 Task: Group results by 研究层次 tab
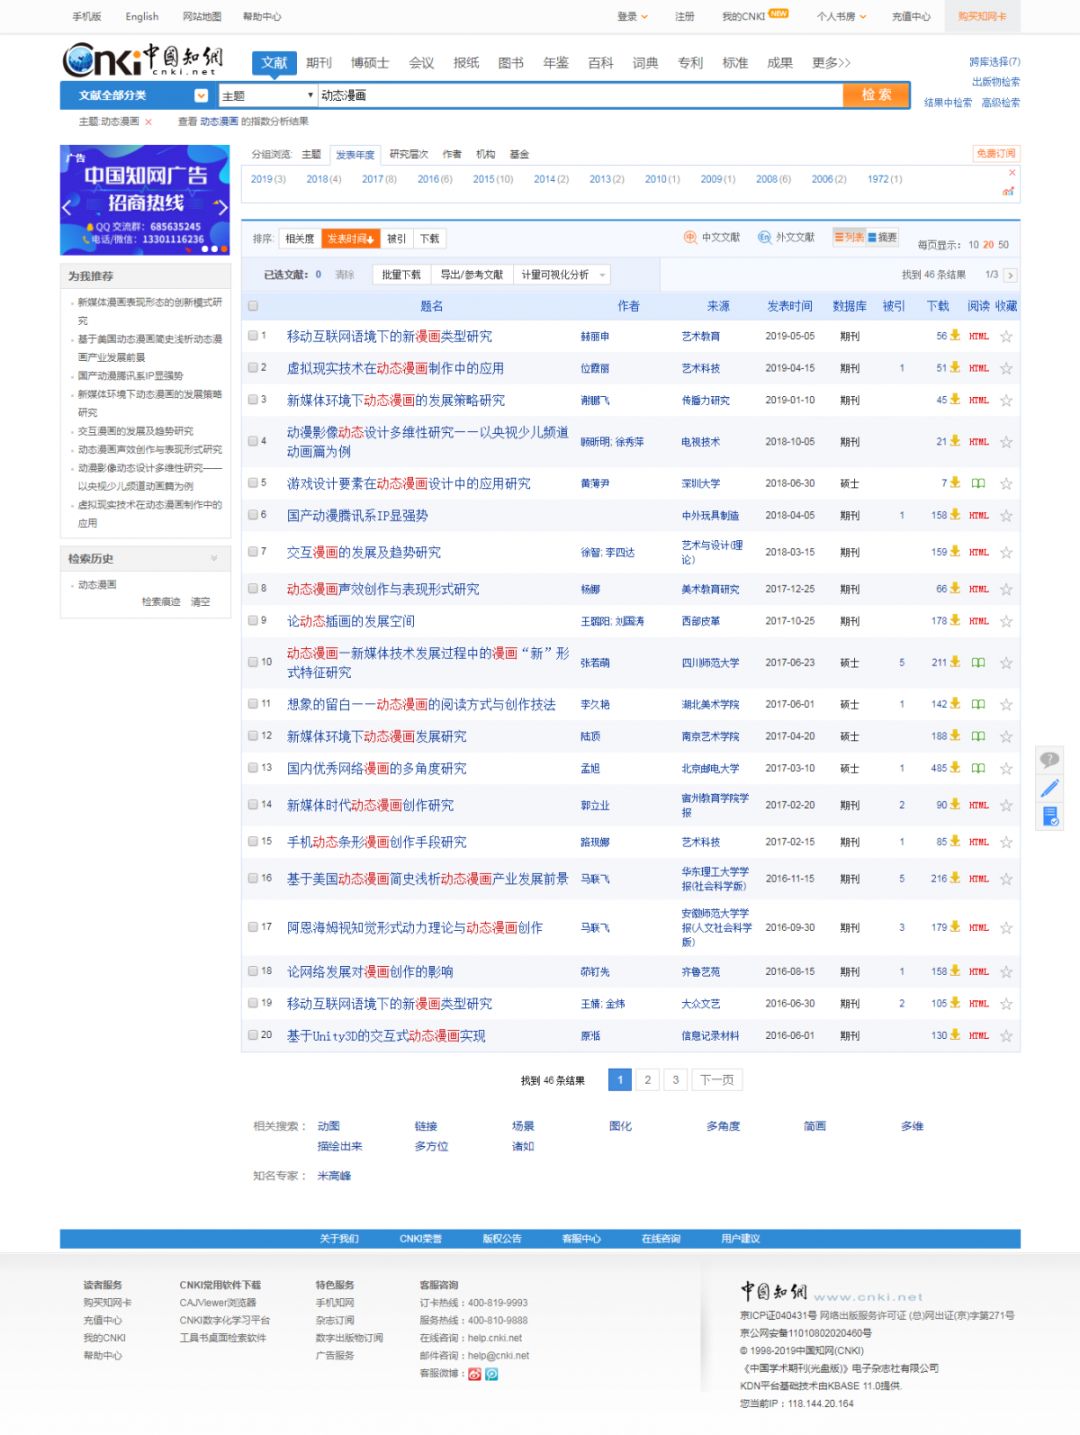coord(409,154)
